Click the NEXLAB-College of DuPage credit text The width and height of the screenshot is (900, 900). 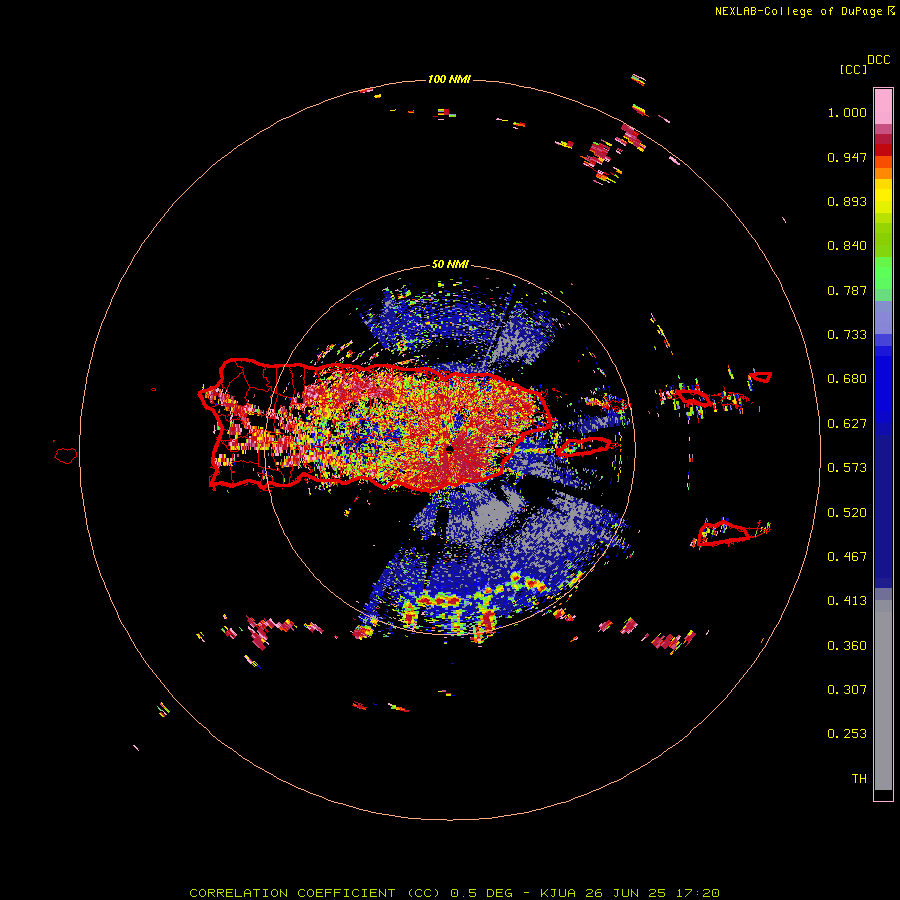[804, 11]
